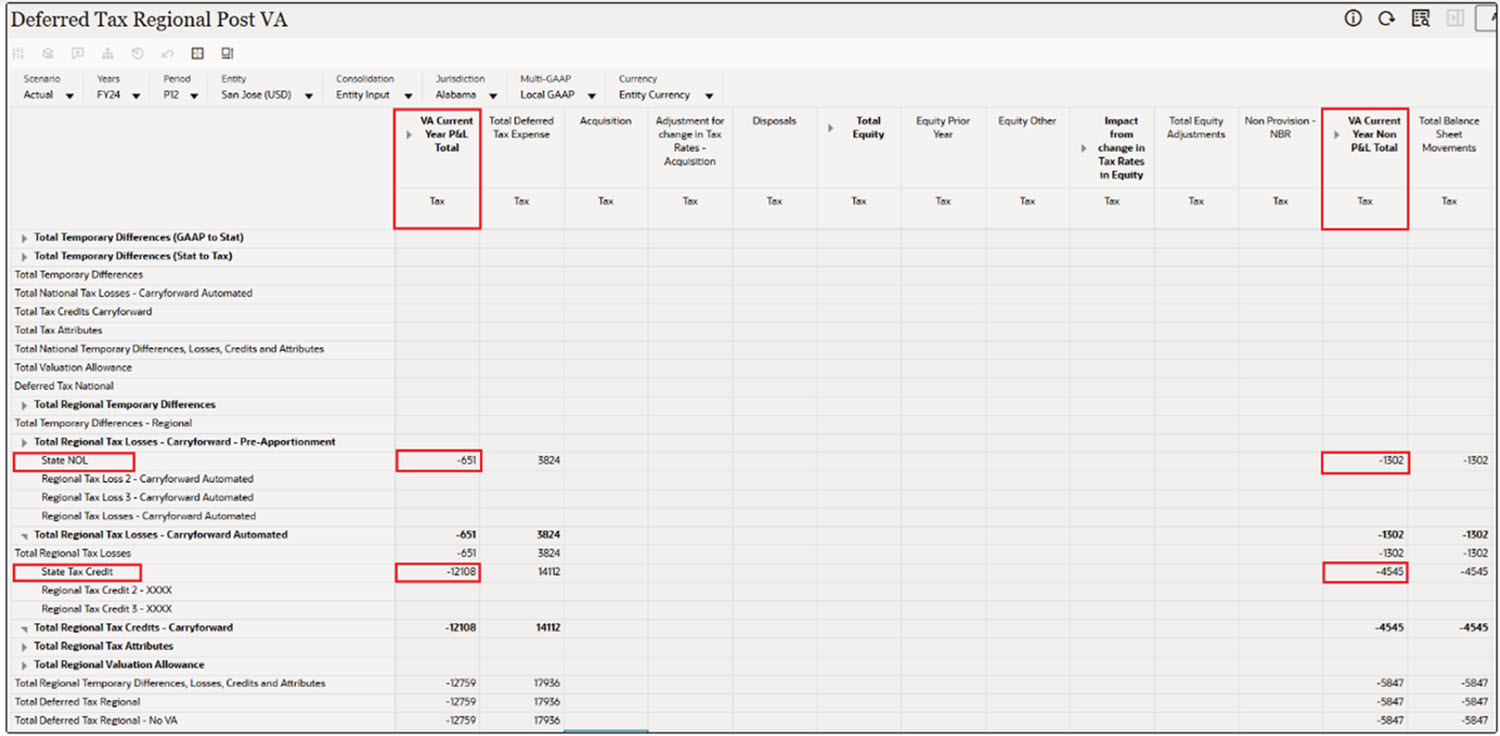Image resolution: width=1500 pixels, height=736 pixels.
Task: Select the Total Balance Sheet Movements column header
Action: [1449, 134]
